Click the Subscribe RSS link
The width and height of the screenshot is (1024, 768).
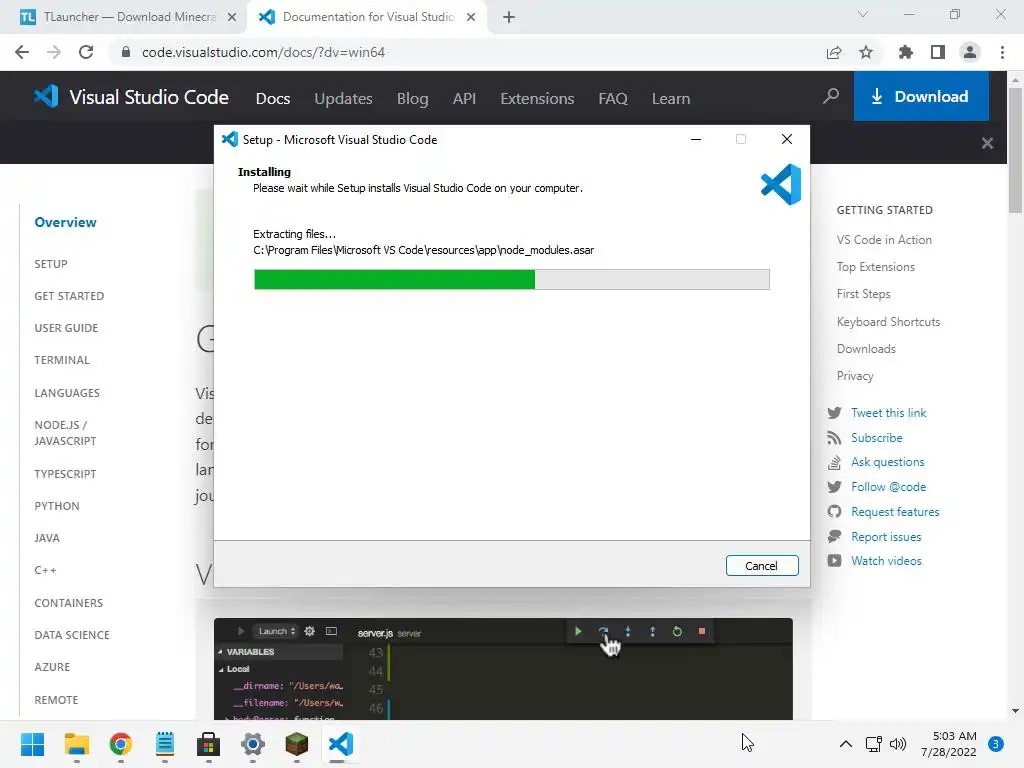pyautogui.click(x=876, y=438)
